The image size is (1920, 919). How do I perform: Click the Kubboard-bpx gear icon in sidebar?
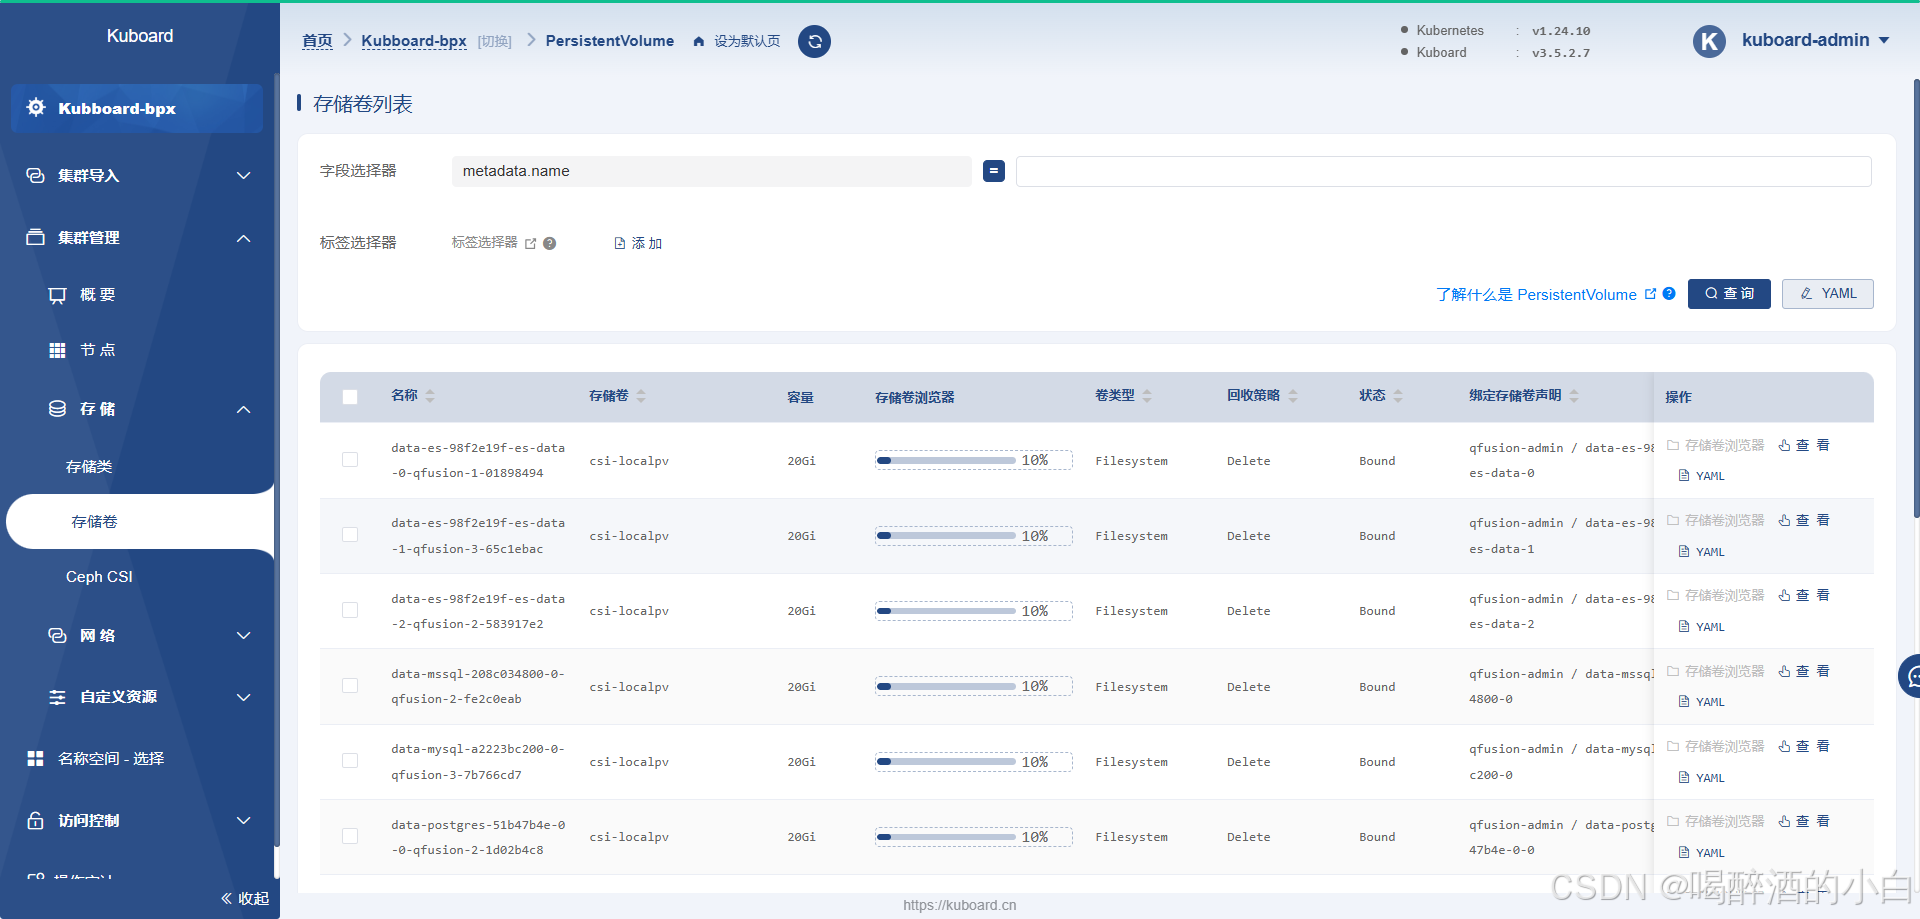coord(36,108)
